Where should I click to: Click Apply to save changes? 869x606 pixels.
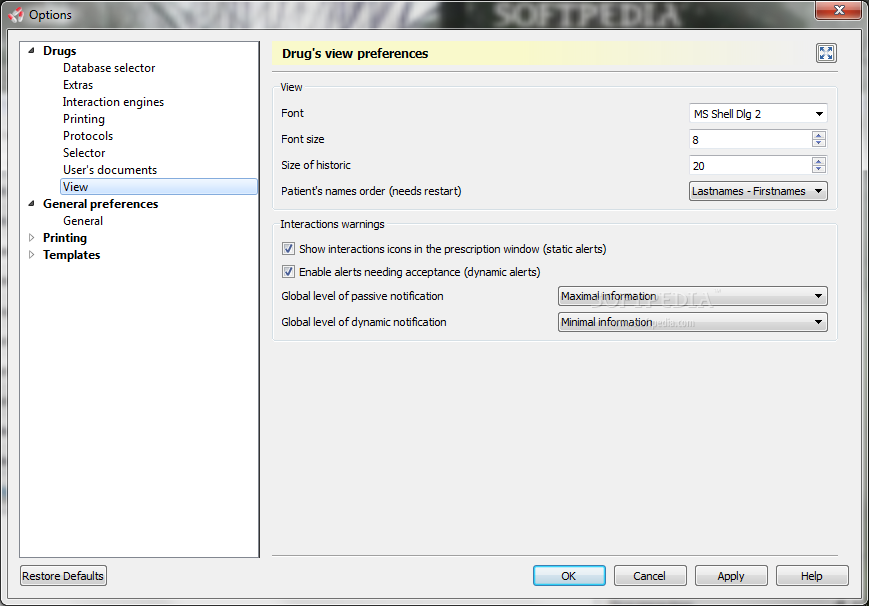pos(731,576)
